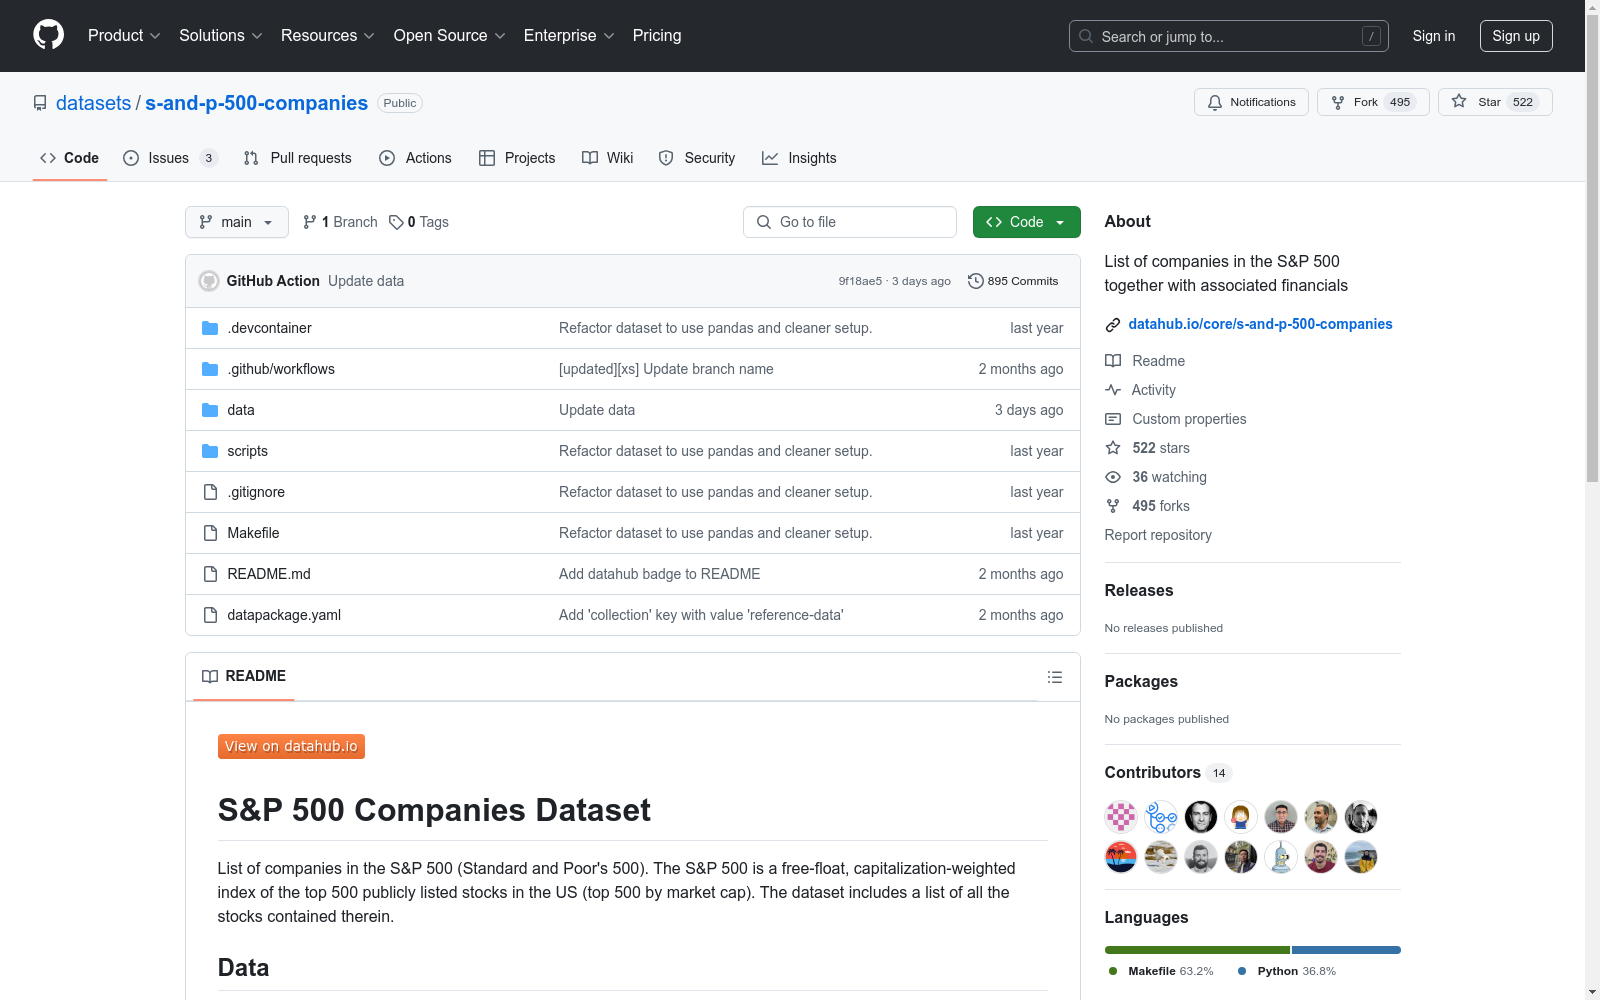
Task: Click the first contributor avatar with pink checkerboard
Action: pos(1121,817)
